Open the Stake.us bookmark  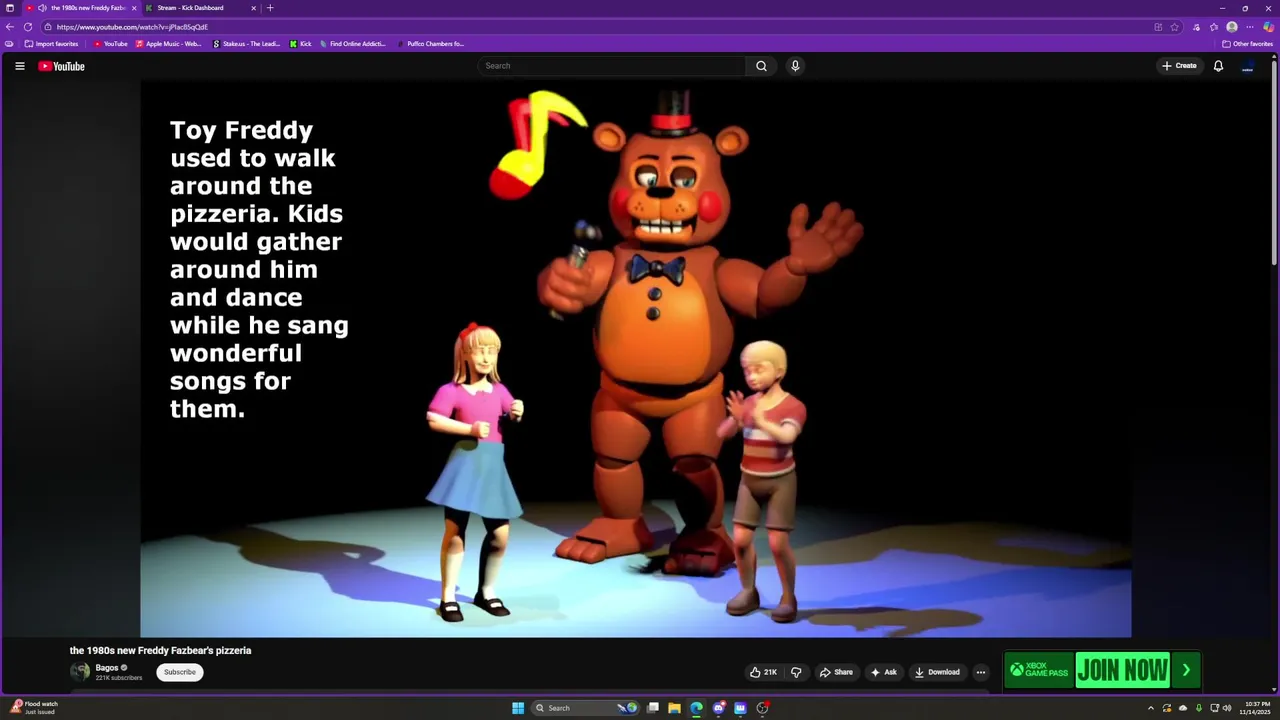[246, 44]
